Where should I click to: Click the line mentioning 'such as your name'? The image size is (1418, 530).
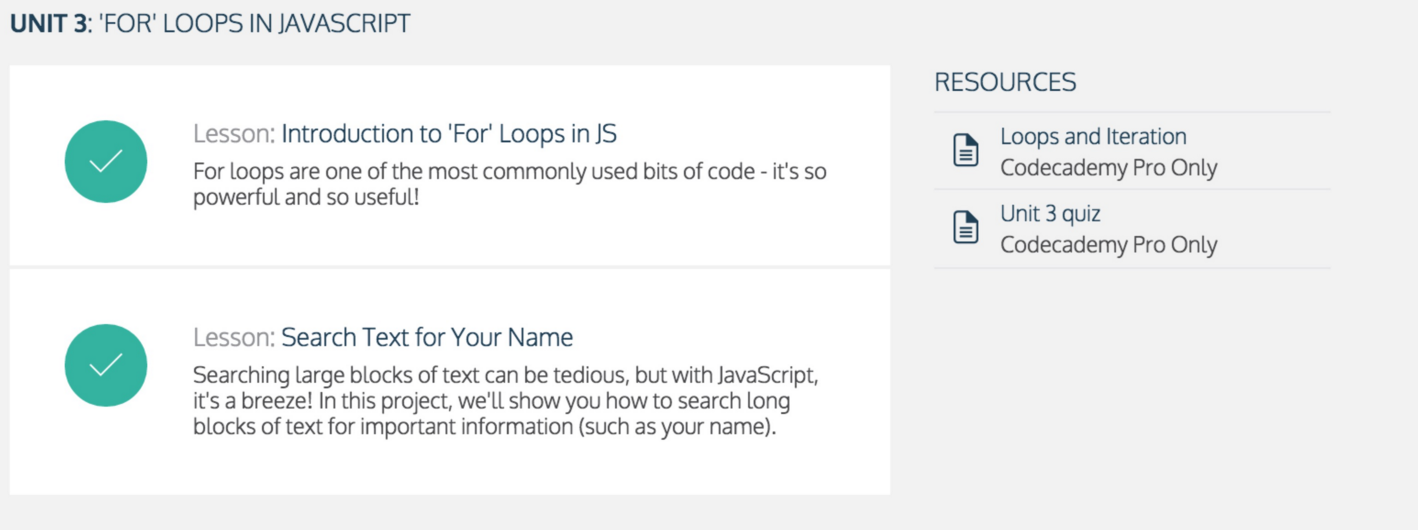(484, 427)
